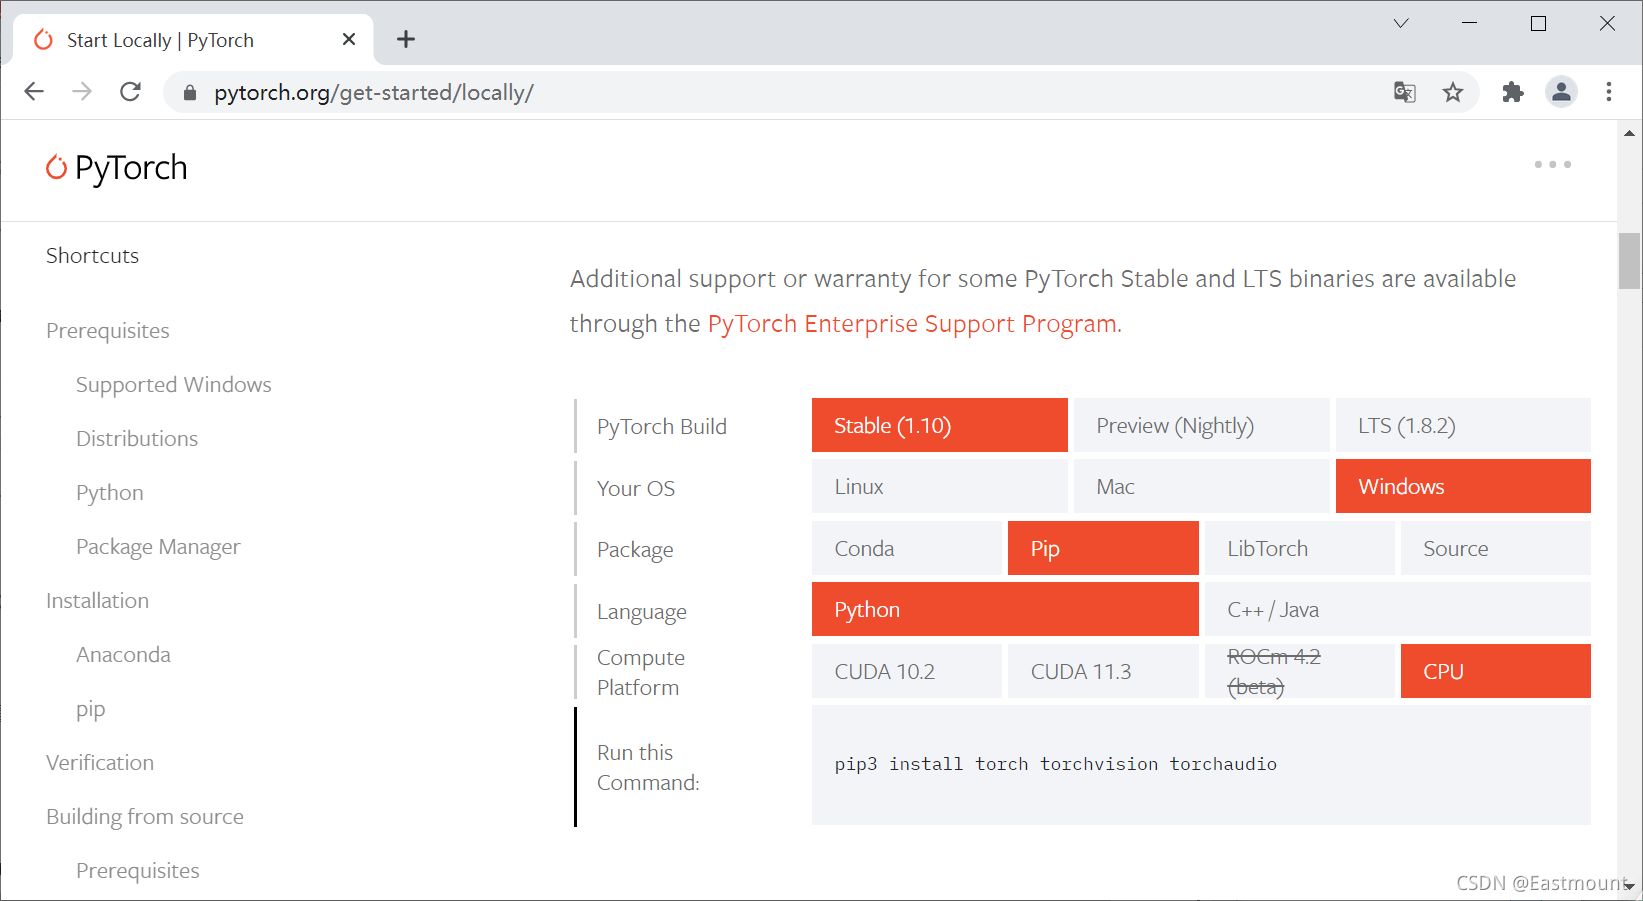Select Stable (1.10) build
Image resolution: width=1643 pixels, height=901 pixels.
[940, 425]
